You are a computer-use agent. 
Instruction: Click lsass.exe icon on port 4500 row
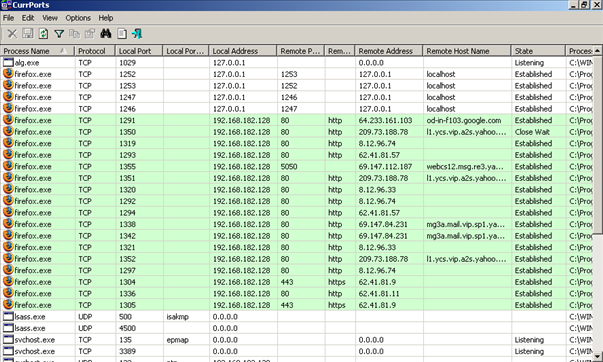tap(8, 328)
